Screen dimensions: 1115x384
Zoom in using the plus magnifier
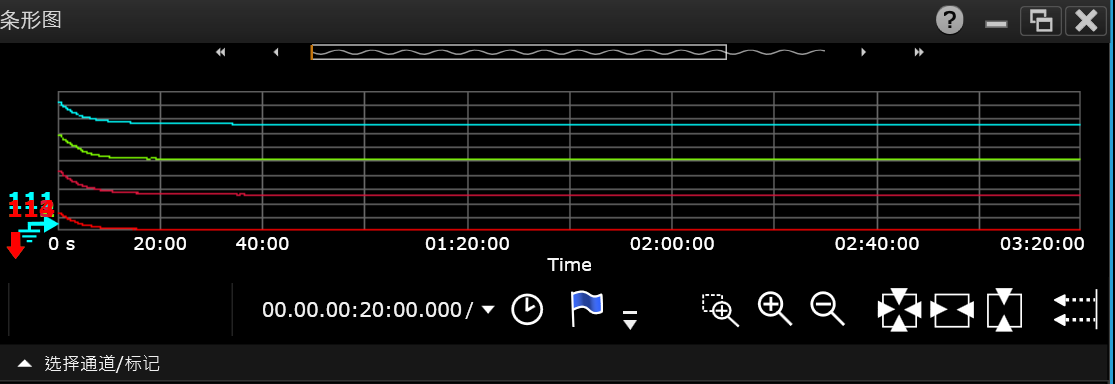[775, 309]
